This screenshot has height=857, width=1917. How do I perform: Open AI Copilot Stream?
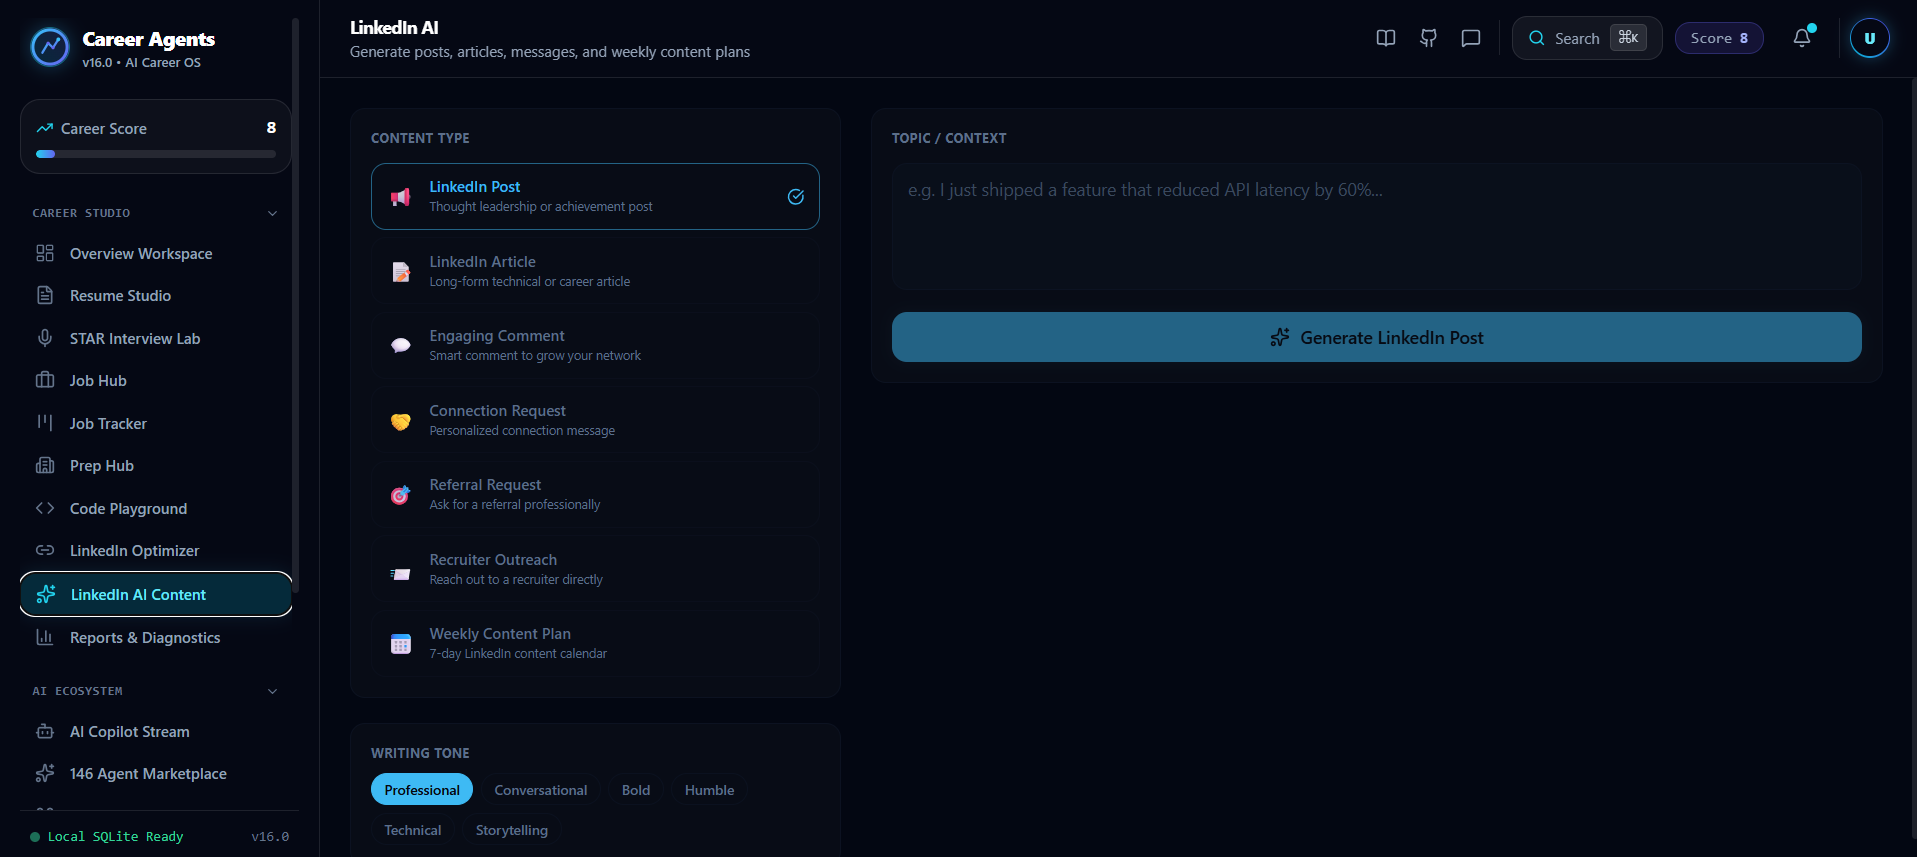point(156,731)
